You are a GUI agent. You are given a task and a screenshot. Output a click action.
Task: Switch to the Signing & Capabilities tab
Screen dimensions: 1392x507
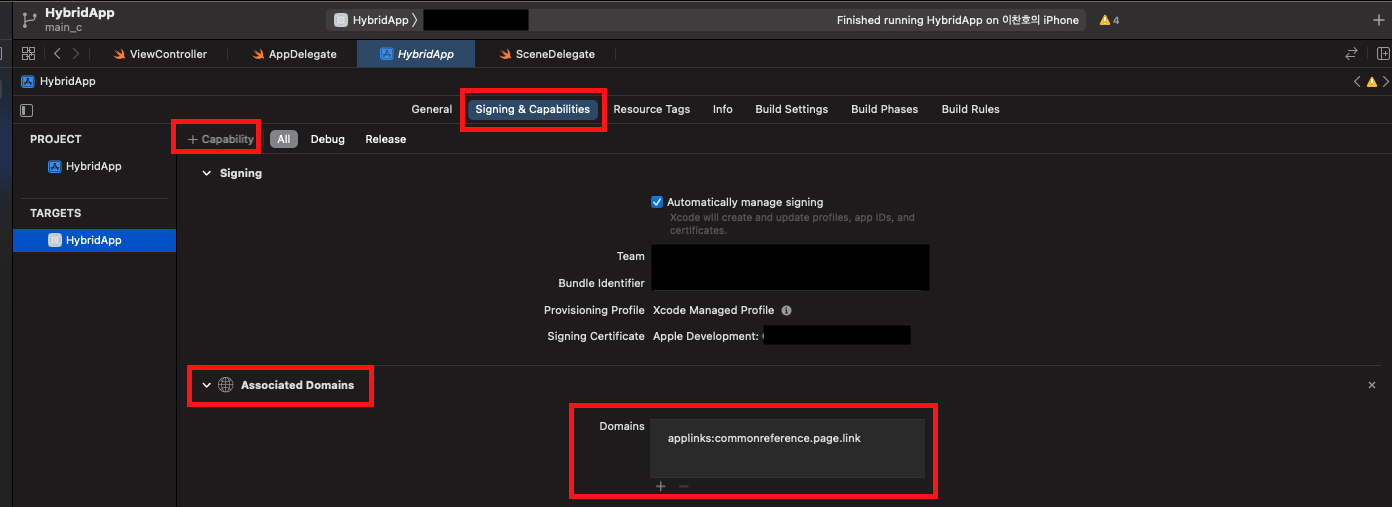[532, 109]
